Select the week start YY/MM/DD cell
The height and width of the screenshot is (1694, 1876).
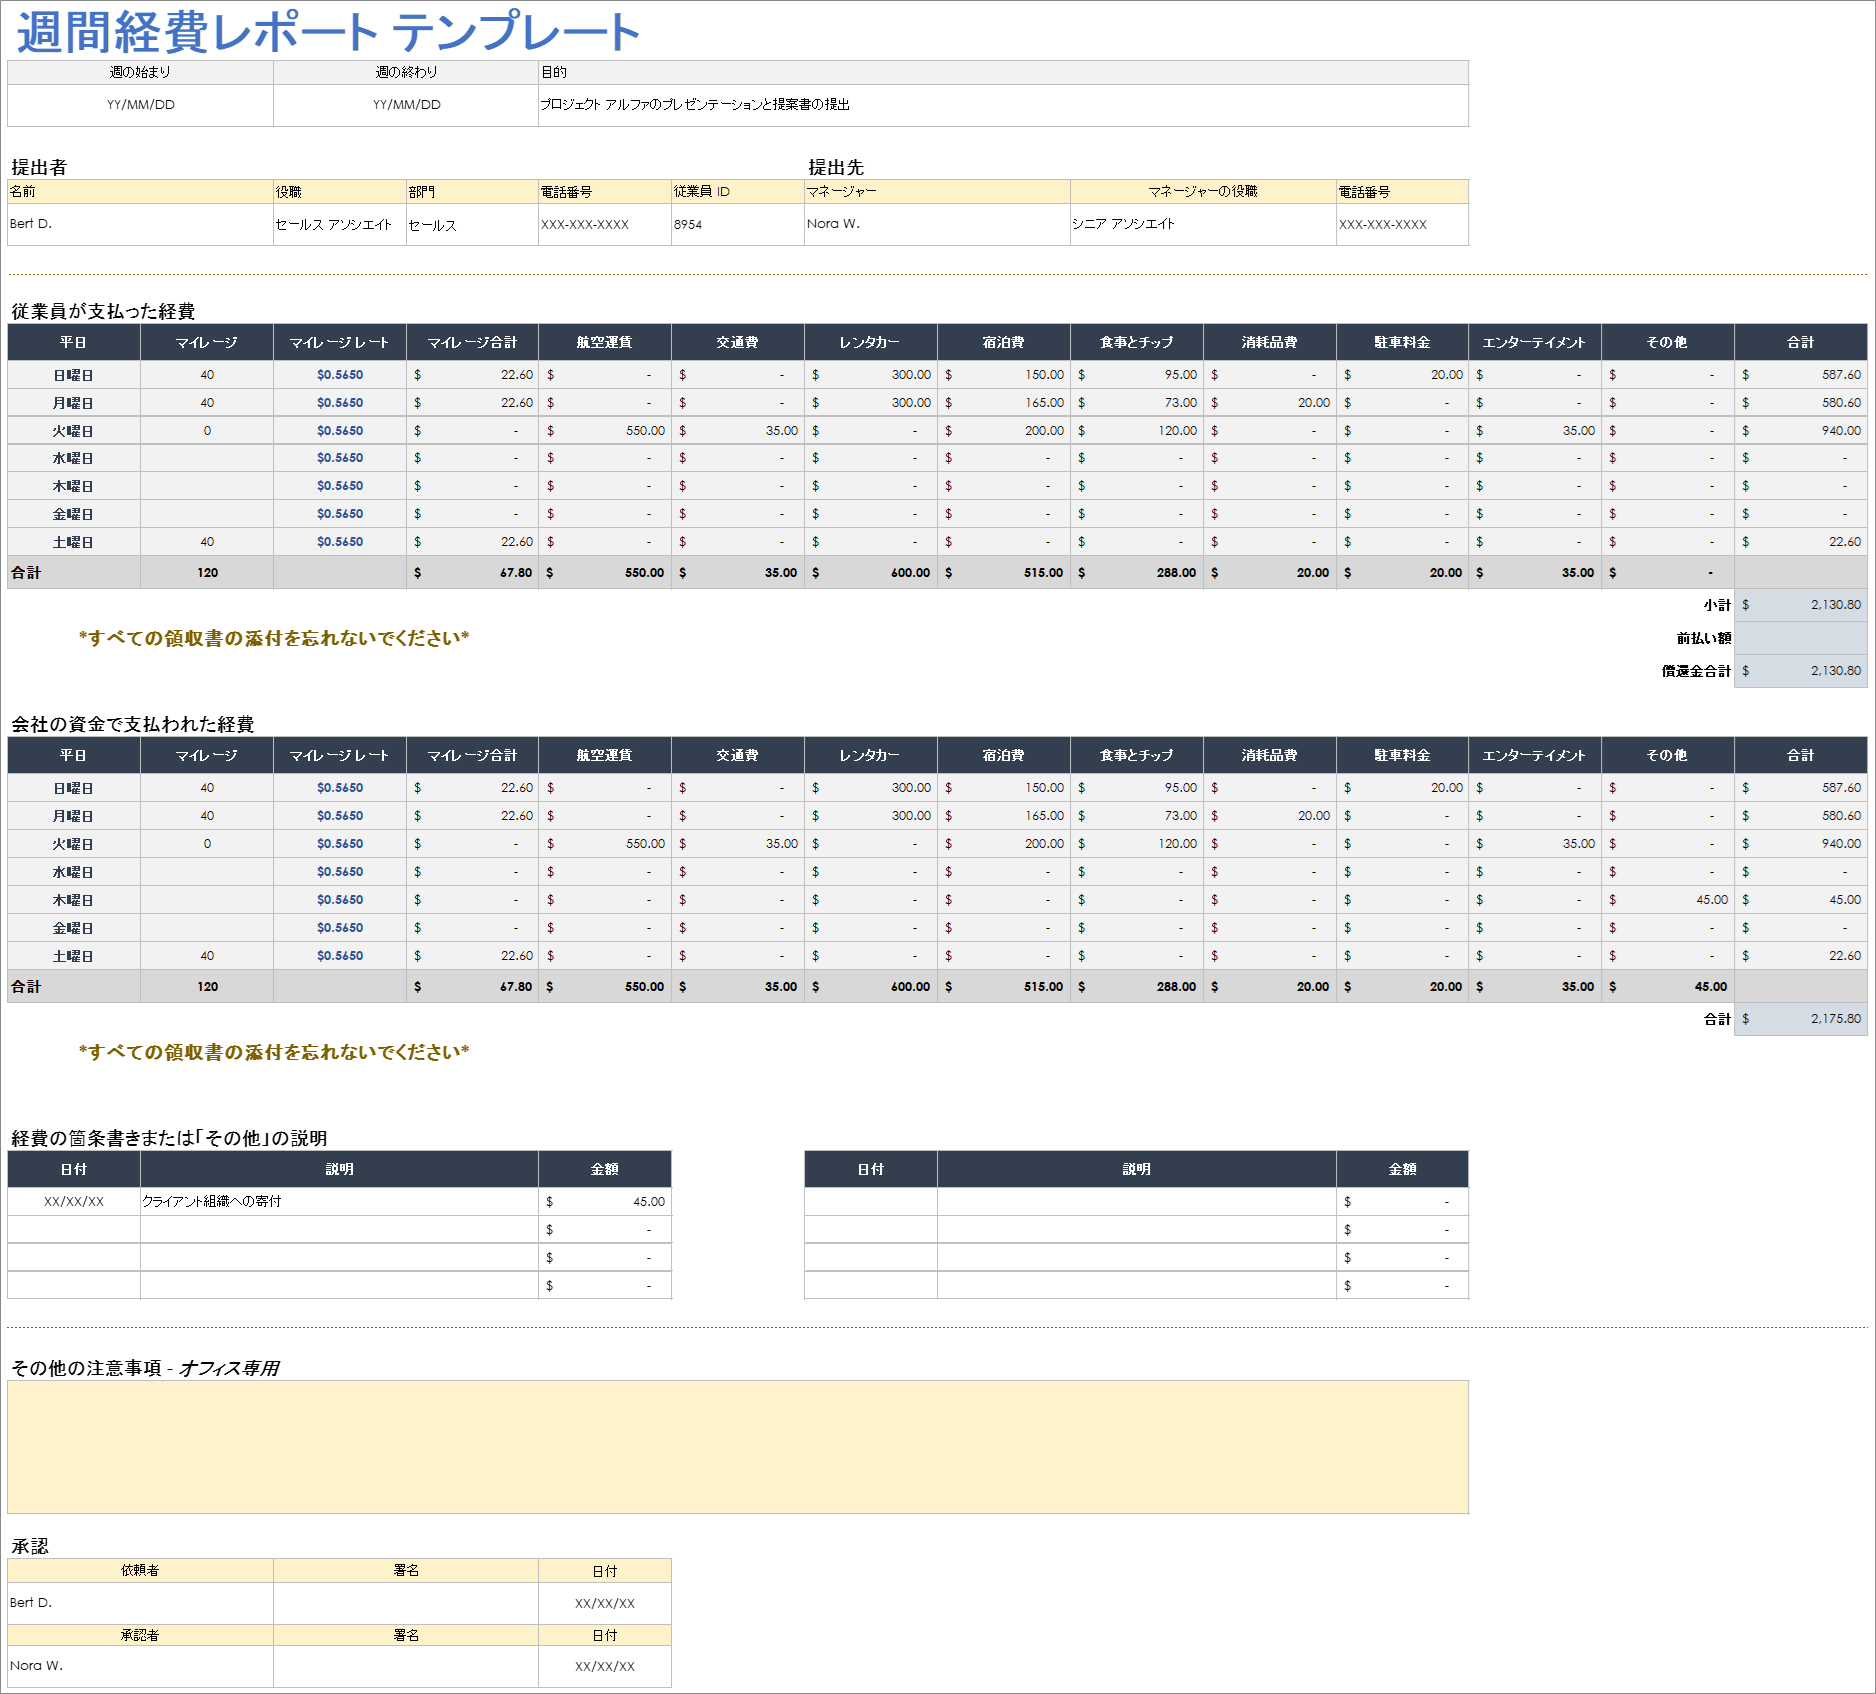click(140, 105)
